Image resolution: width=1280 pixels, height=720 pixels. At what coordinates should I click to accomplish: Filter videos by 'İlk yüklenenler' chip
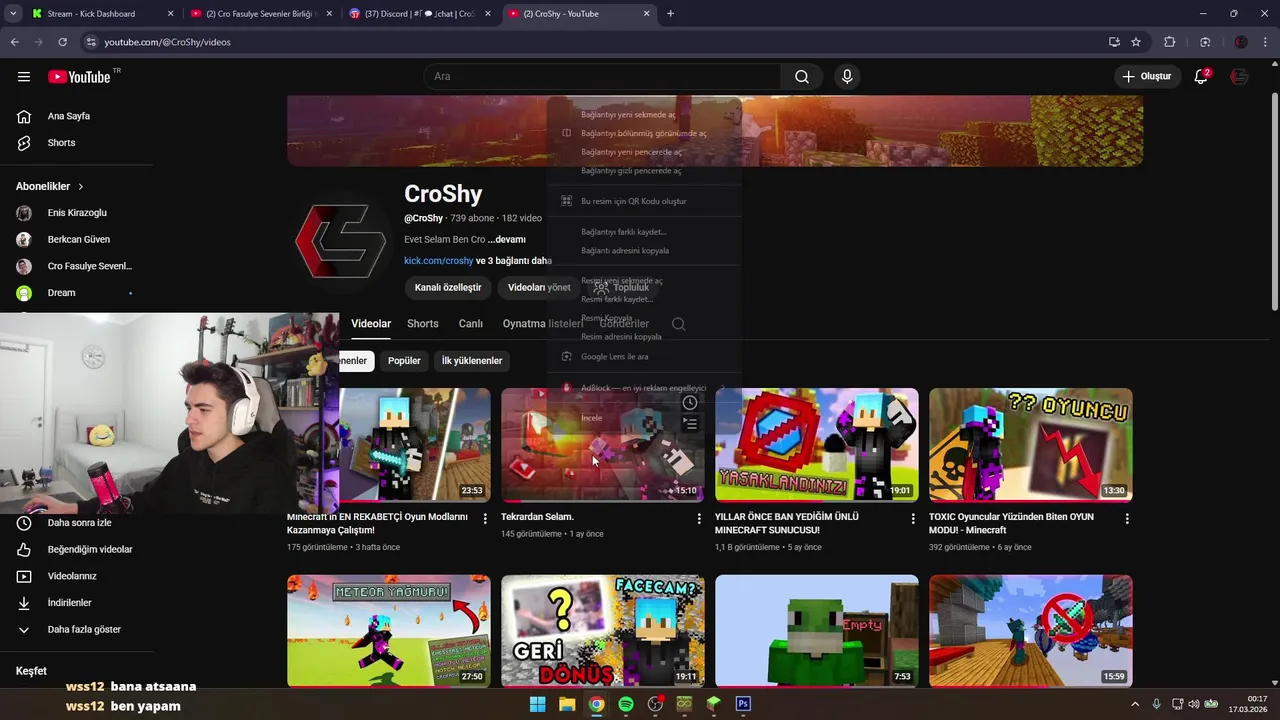coord(472,361)
